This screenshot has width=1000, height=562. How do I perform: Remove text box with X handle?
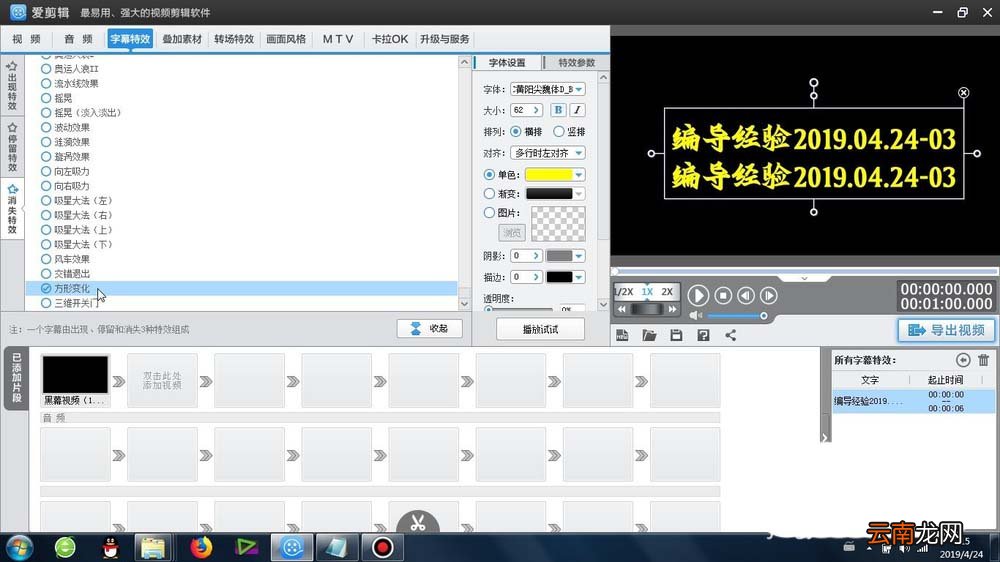click(964, 92)
